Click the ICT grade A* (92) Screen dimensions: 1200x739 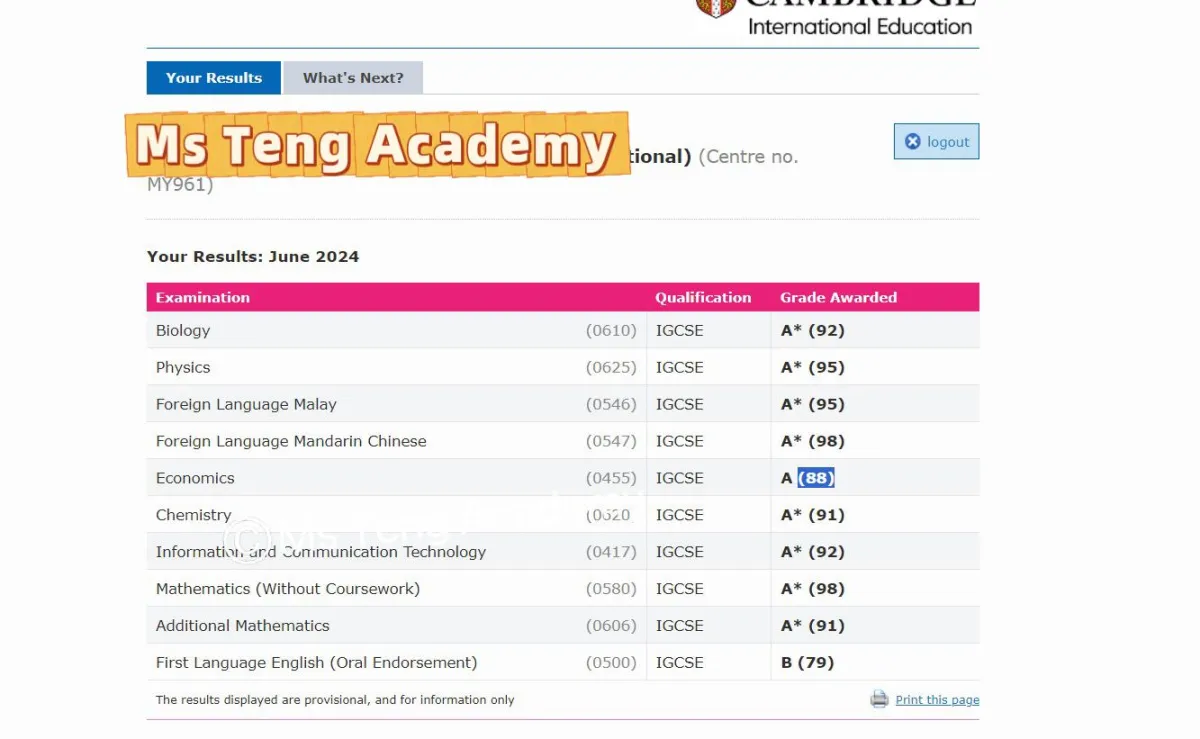[812, 552]
